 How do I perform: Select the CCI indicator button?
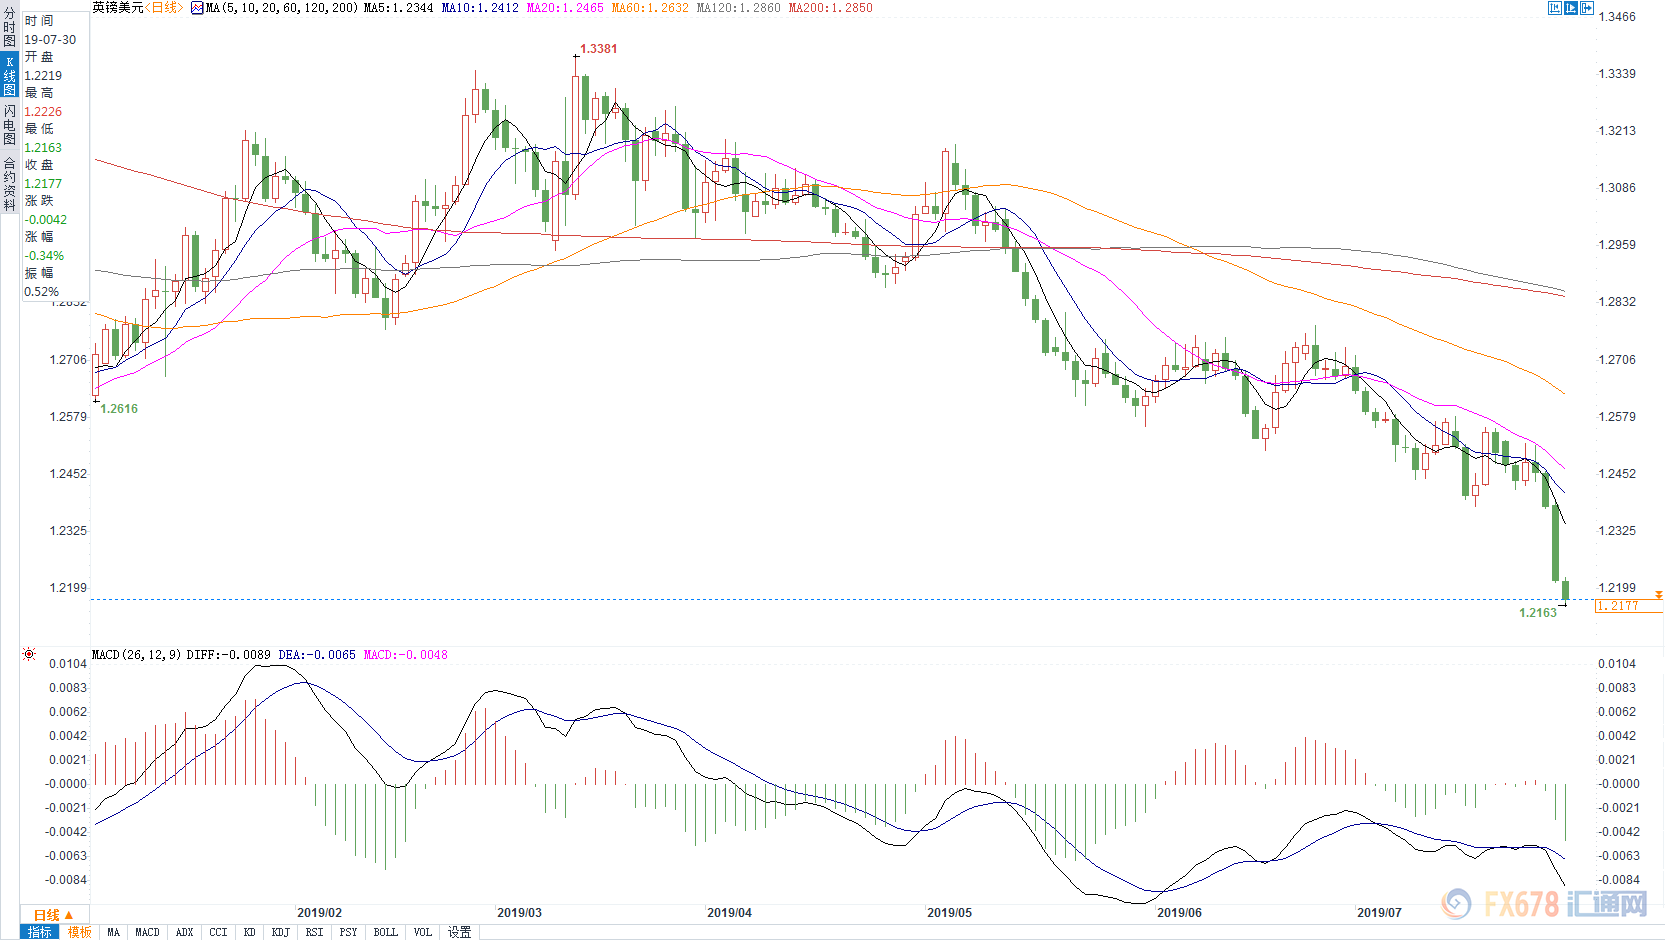[x=219, y=932]
